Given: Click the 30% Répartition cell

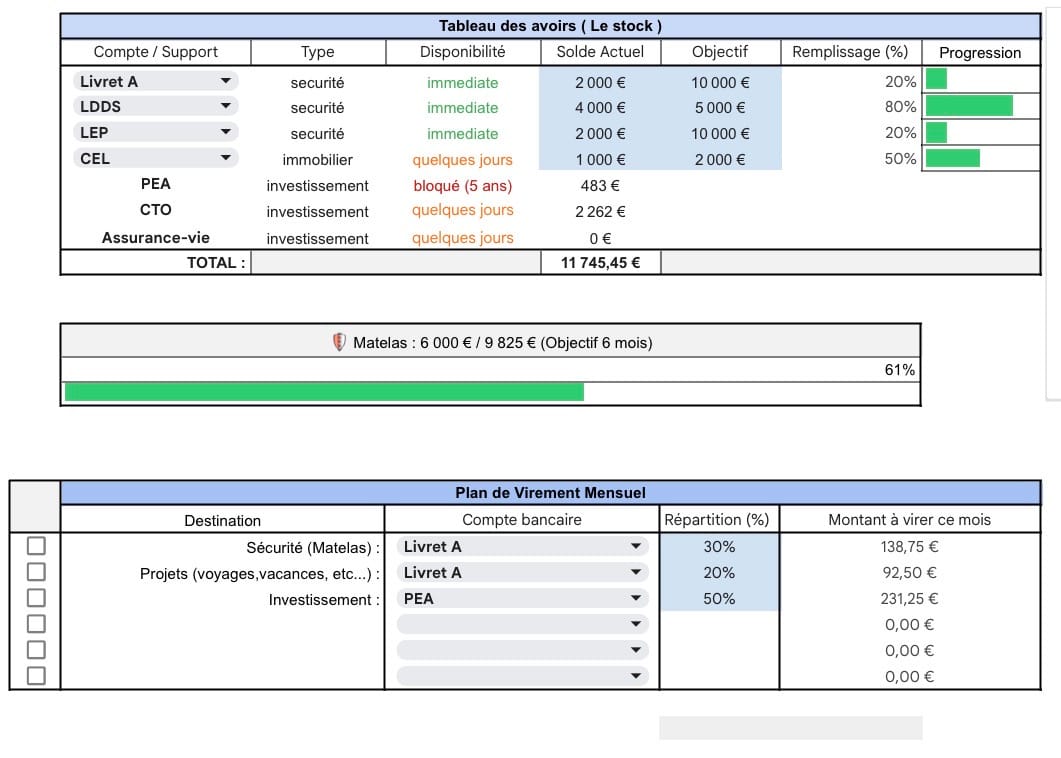Looking at the screenshot, I should tap(719, 547).
